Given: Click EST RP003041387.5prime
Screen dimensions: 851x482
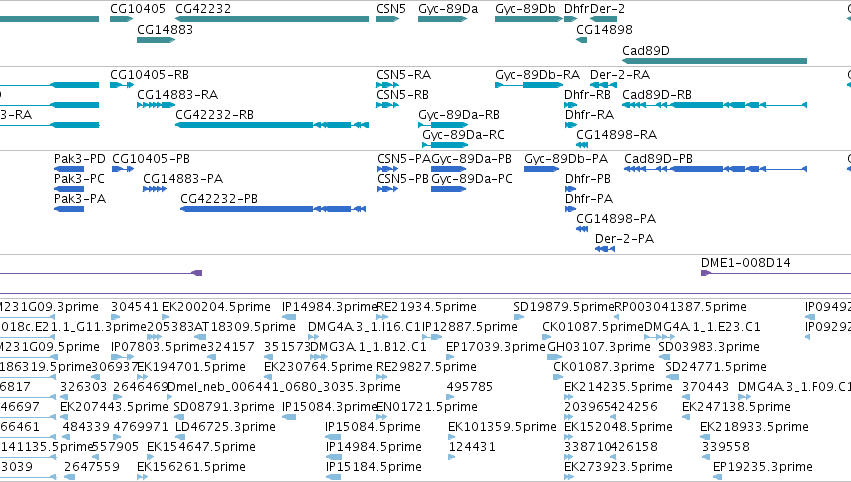Looking at the screenshot, I should click(x=680, y=307).
